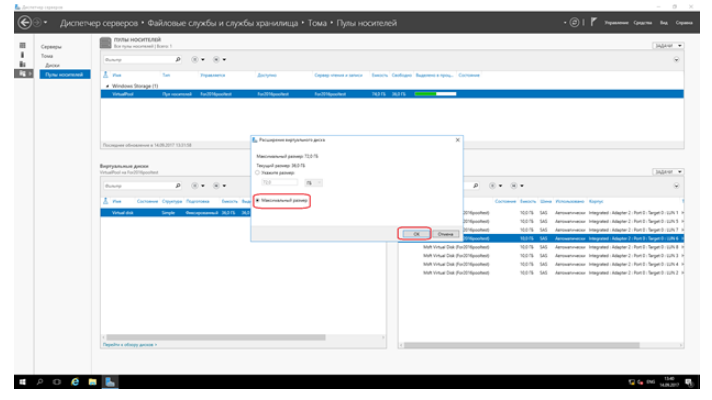
Task: Open the ЗАДАЧИ dropdown for physical disks
Action: [669, 172]
